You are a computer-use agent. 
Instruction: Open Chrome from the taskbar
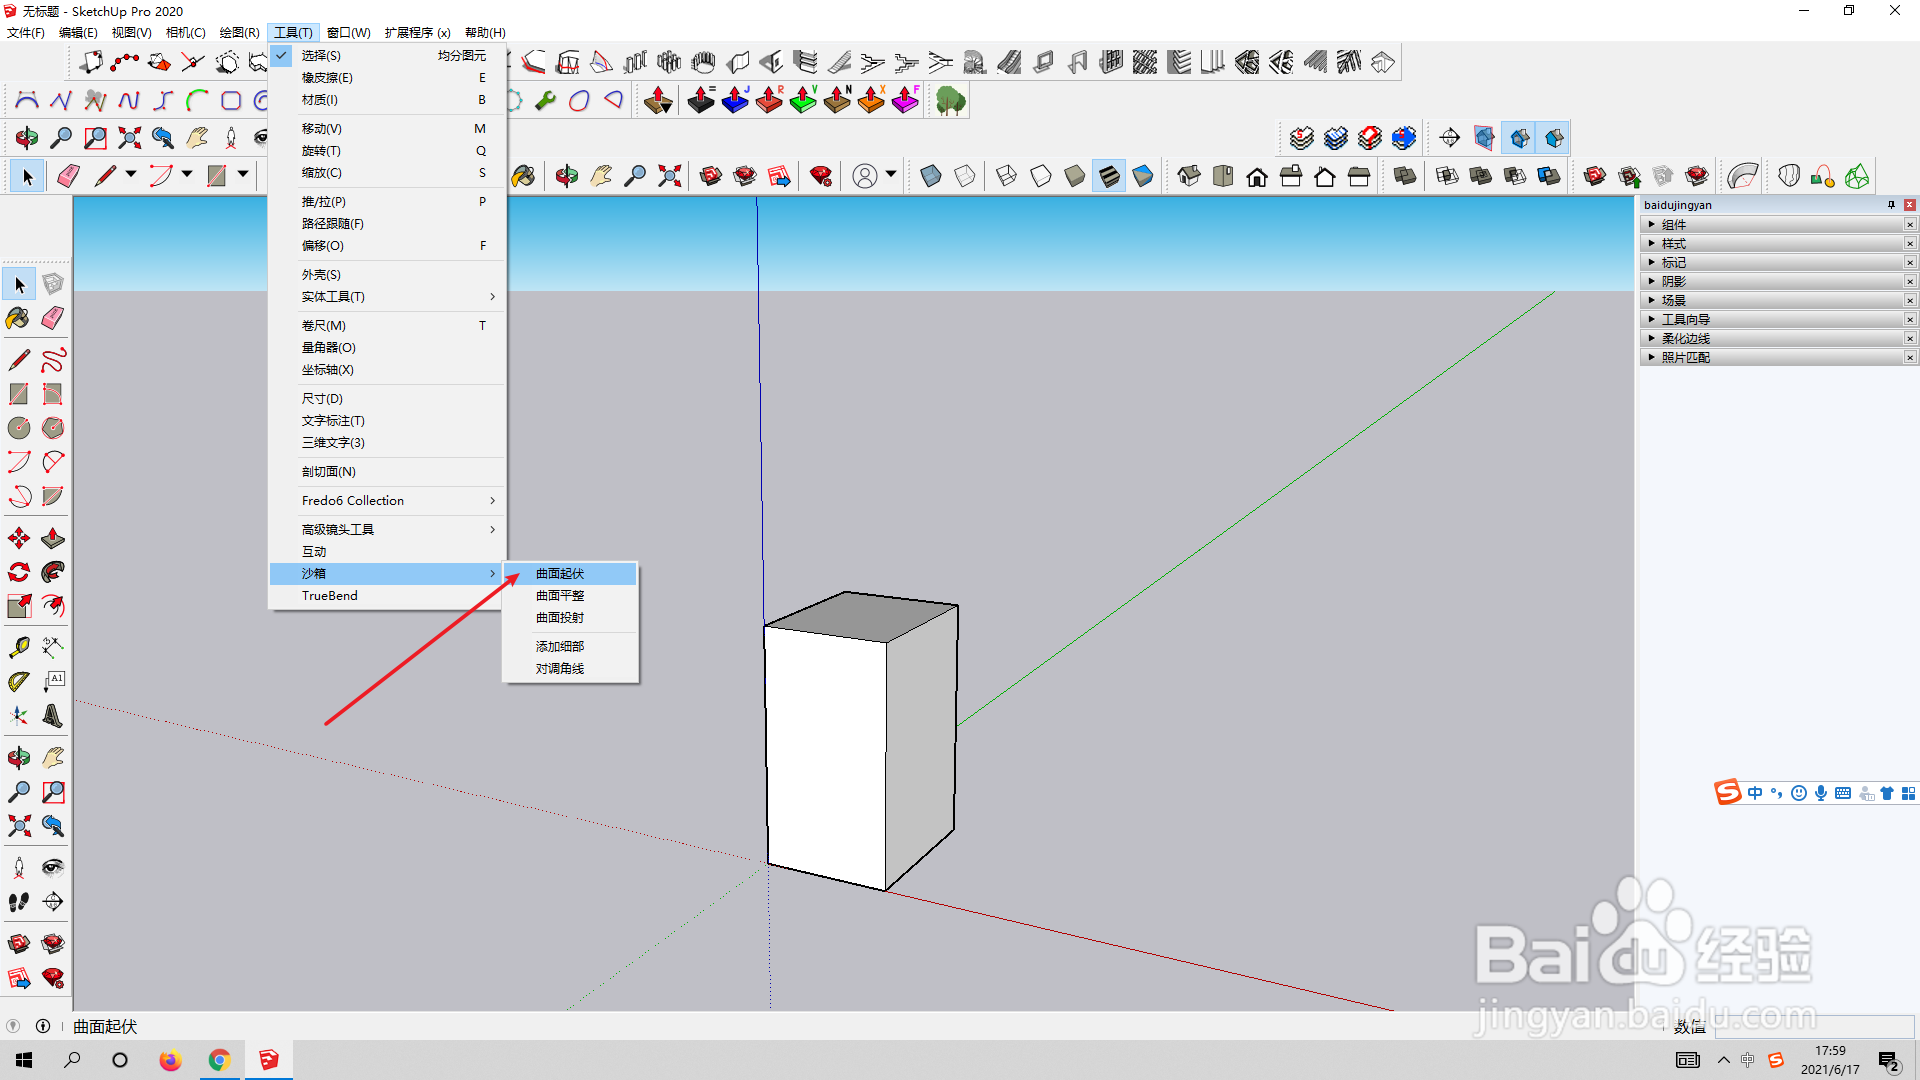point(219,1060)
